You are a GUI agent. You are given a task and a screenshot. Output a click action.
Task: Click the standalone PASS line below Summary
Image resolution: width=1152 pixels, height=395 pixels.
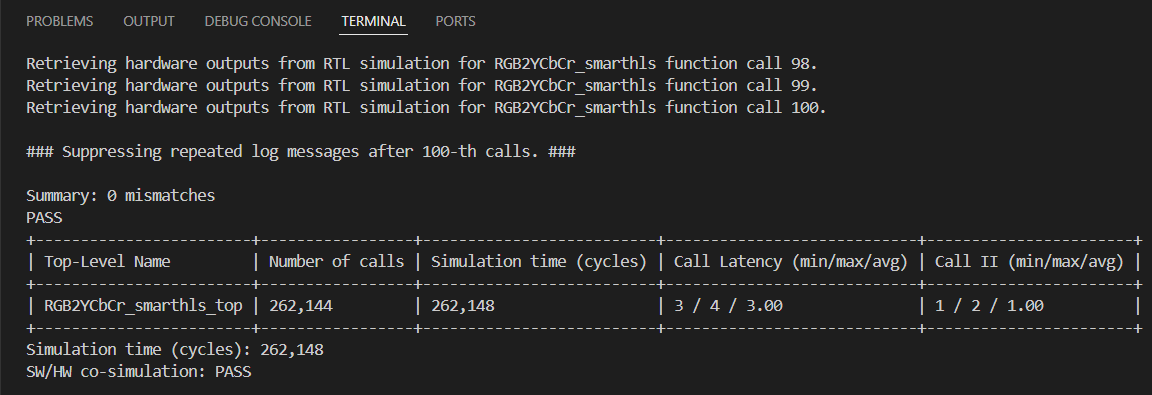click(x=44, y=217)
